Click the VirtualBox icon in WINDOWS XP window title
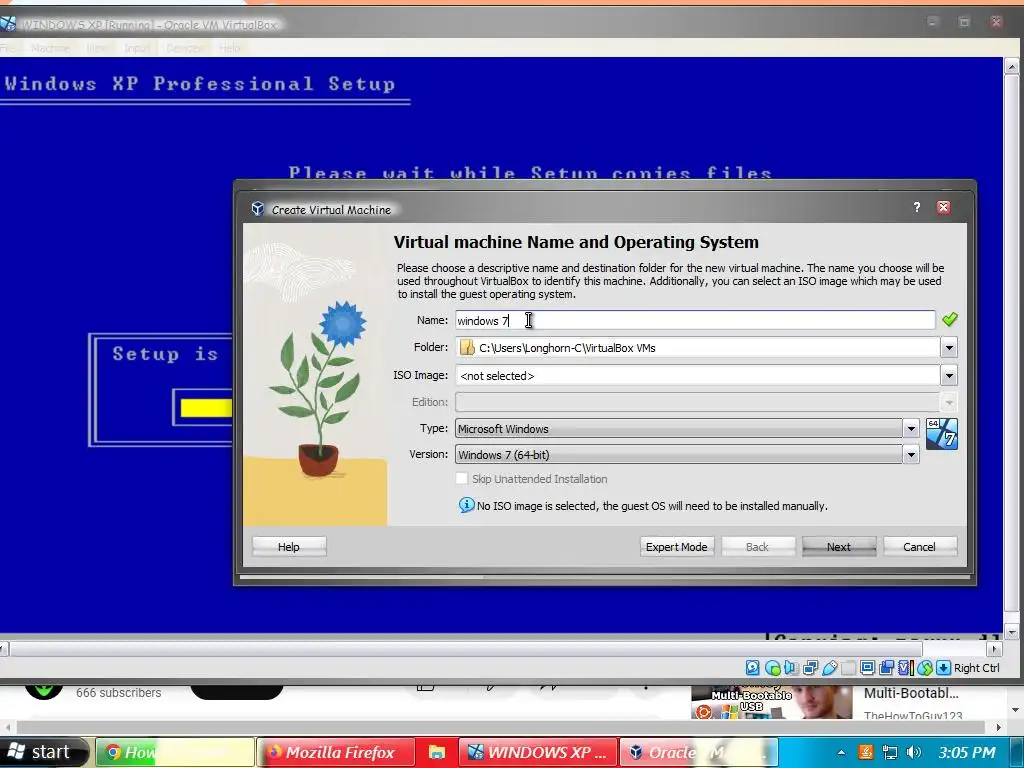The width and height of the screenshot is (1024, 768). click(7, 24)
